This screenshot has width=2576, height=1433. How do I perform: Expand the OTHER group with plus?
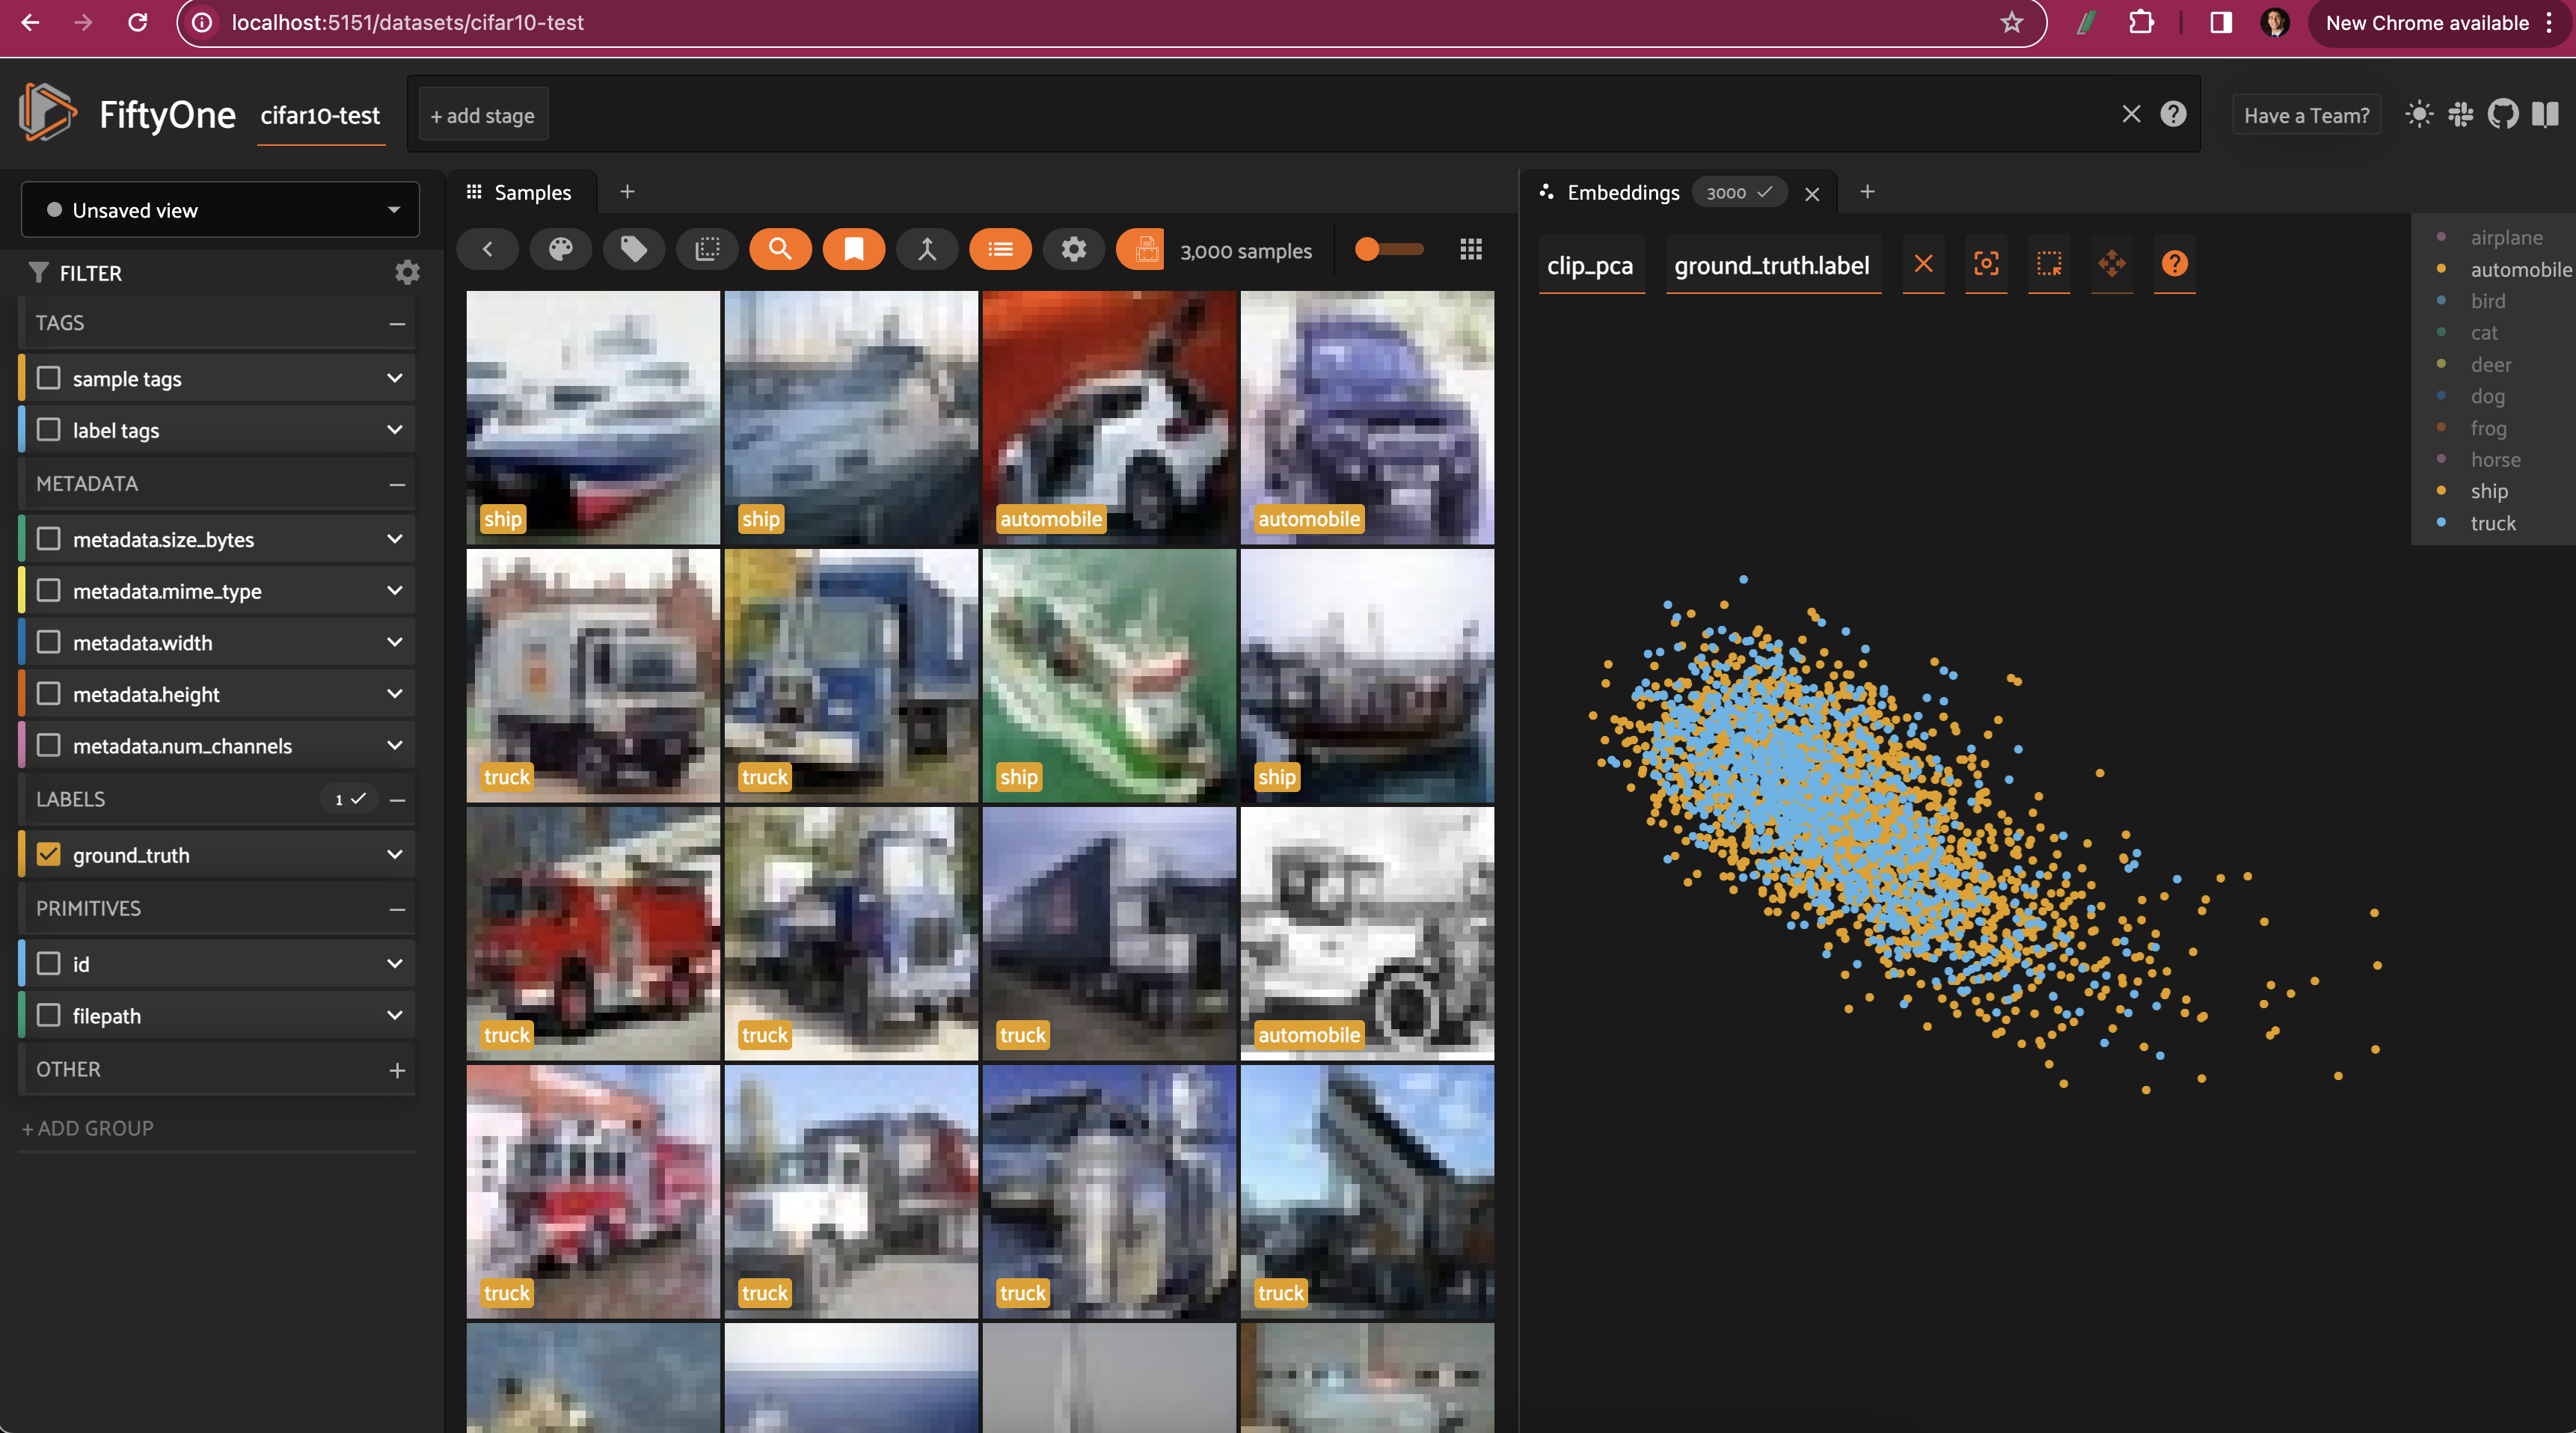(x=397, y=1070)
